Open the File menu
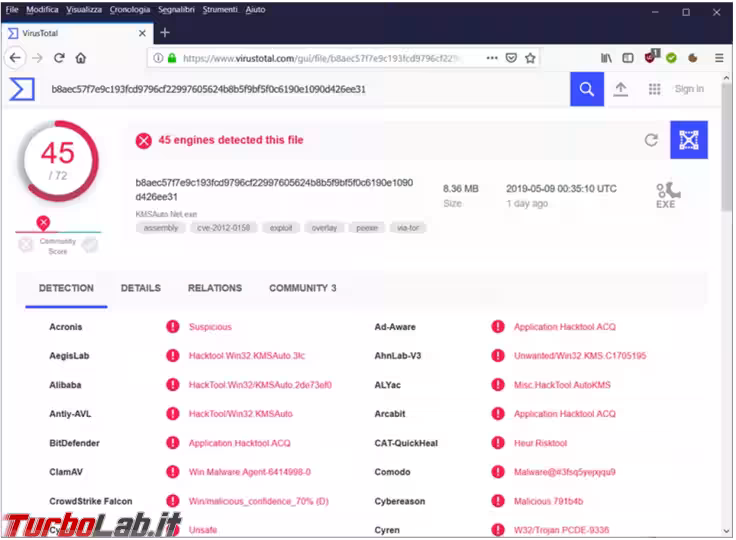736x540 pixels. point(12,9)
